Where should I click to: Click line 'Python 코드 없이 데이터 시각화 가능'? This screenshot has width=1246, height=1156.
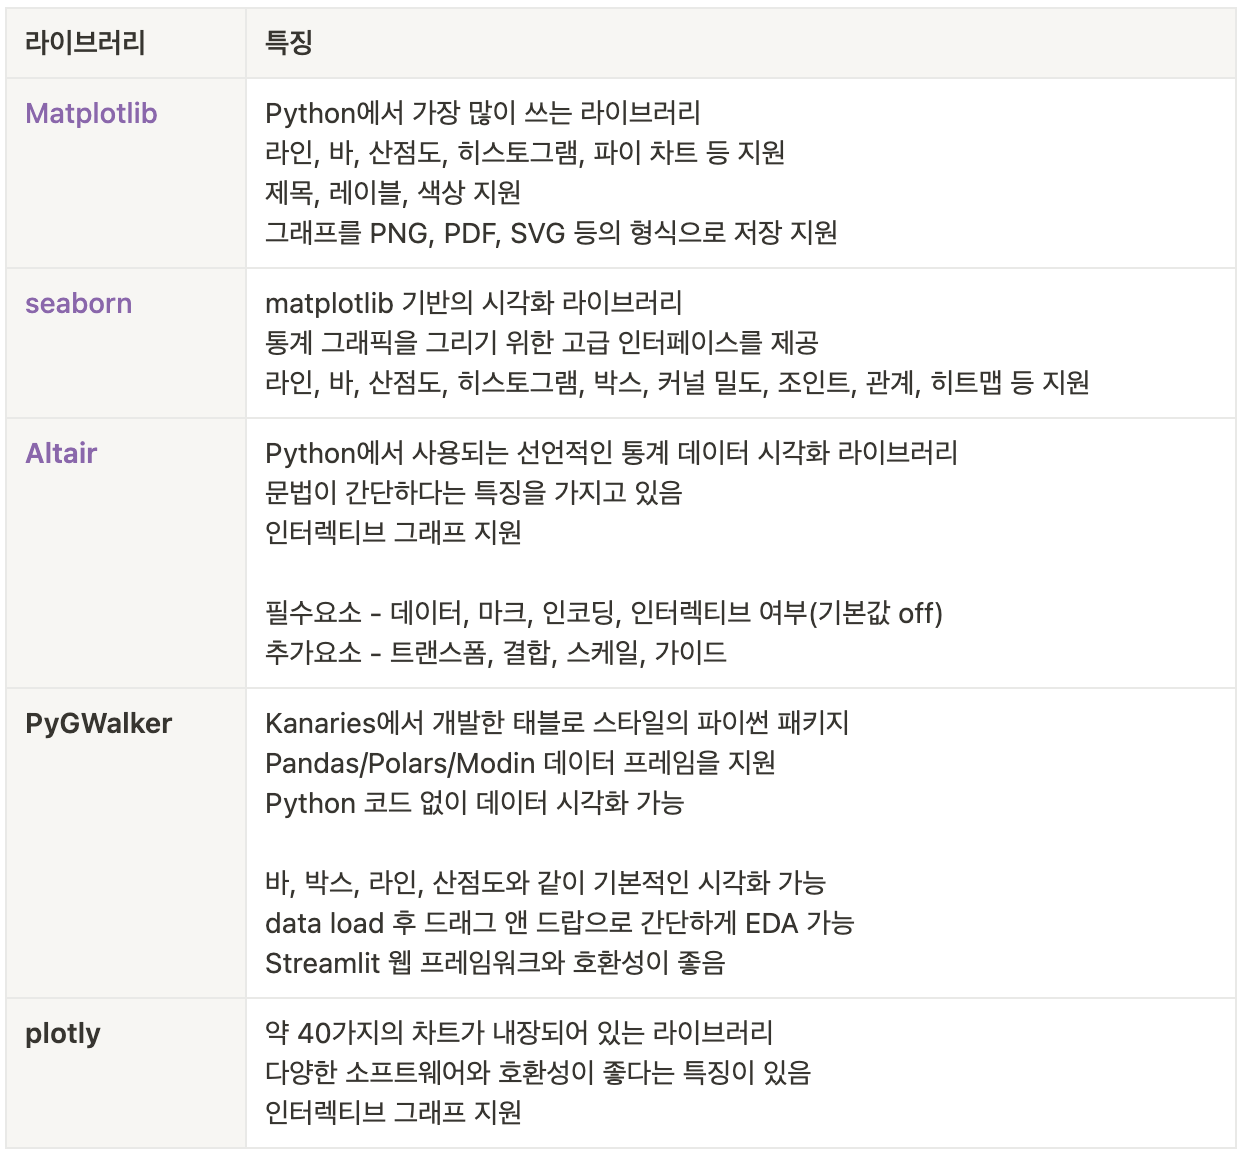475,803
